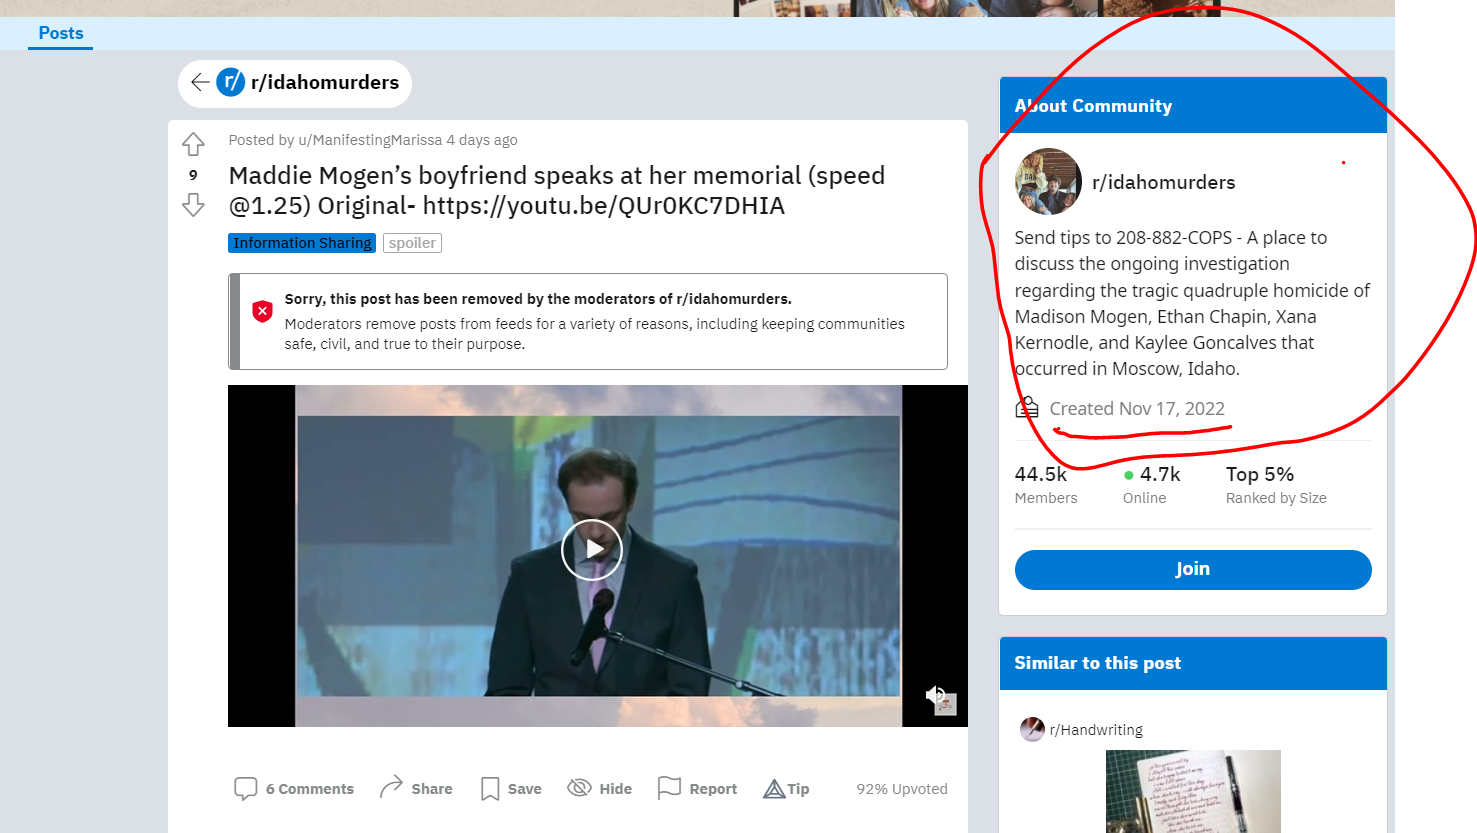1477x833 pixels.
Task: Select the Information Sharing flair
Action: click(302, 243)
